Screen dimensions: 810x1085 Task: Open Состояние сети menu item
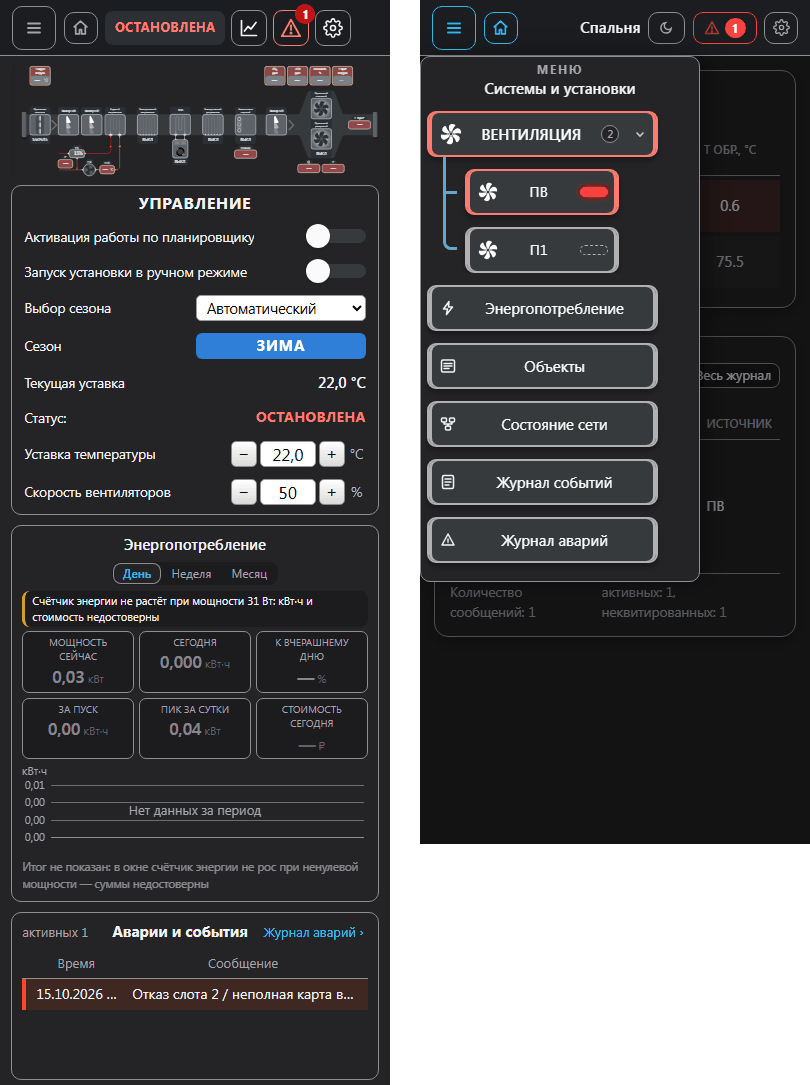pyautogui.click(x=542, y=424)
